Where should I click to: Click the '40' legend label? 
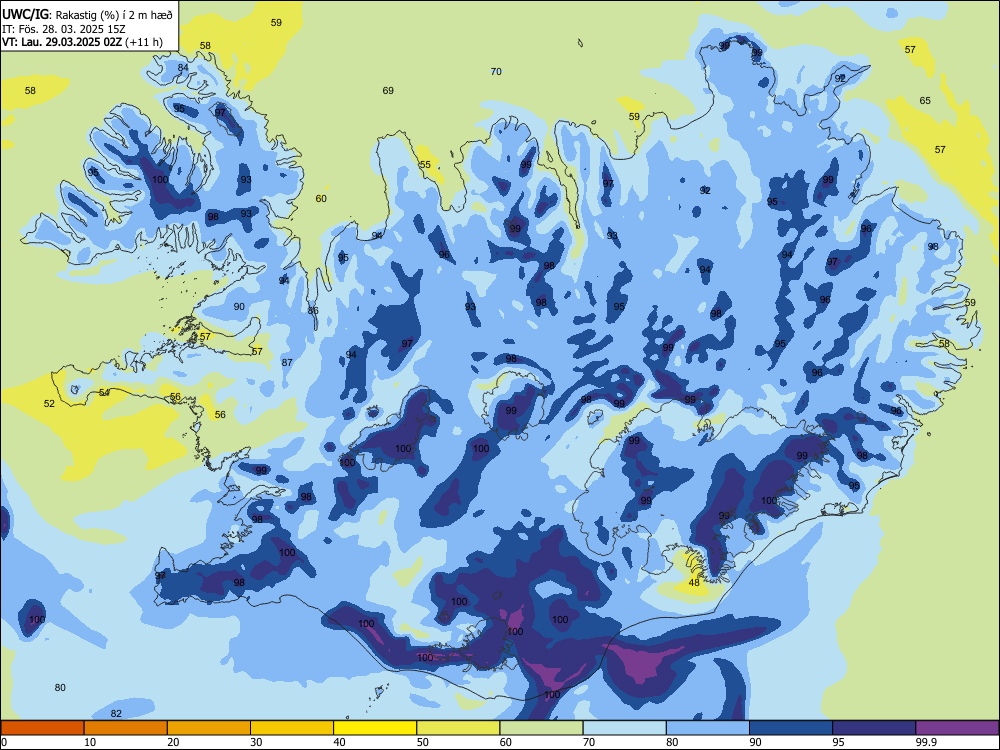tap(340, 742)
